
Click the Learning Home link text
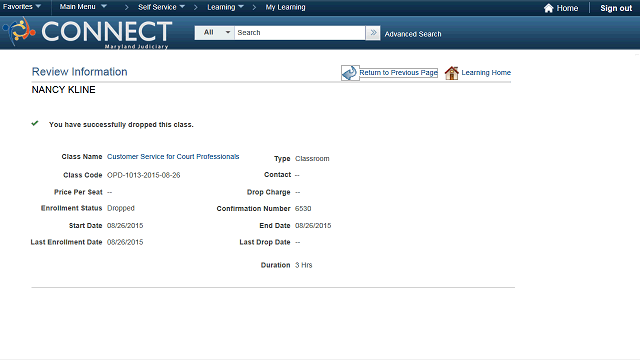click(x=486, y=73)
